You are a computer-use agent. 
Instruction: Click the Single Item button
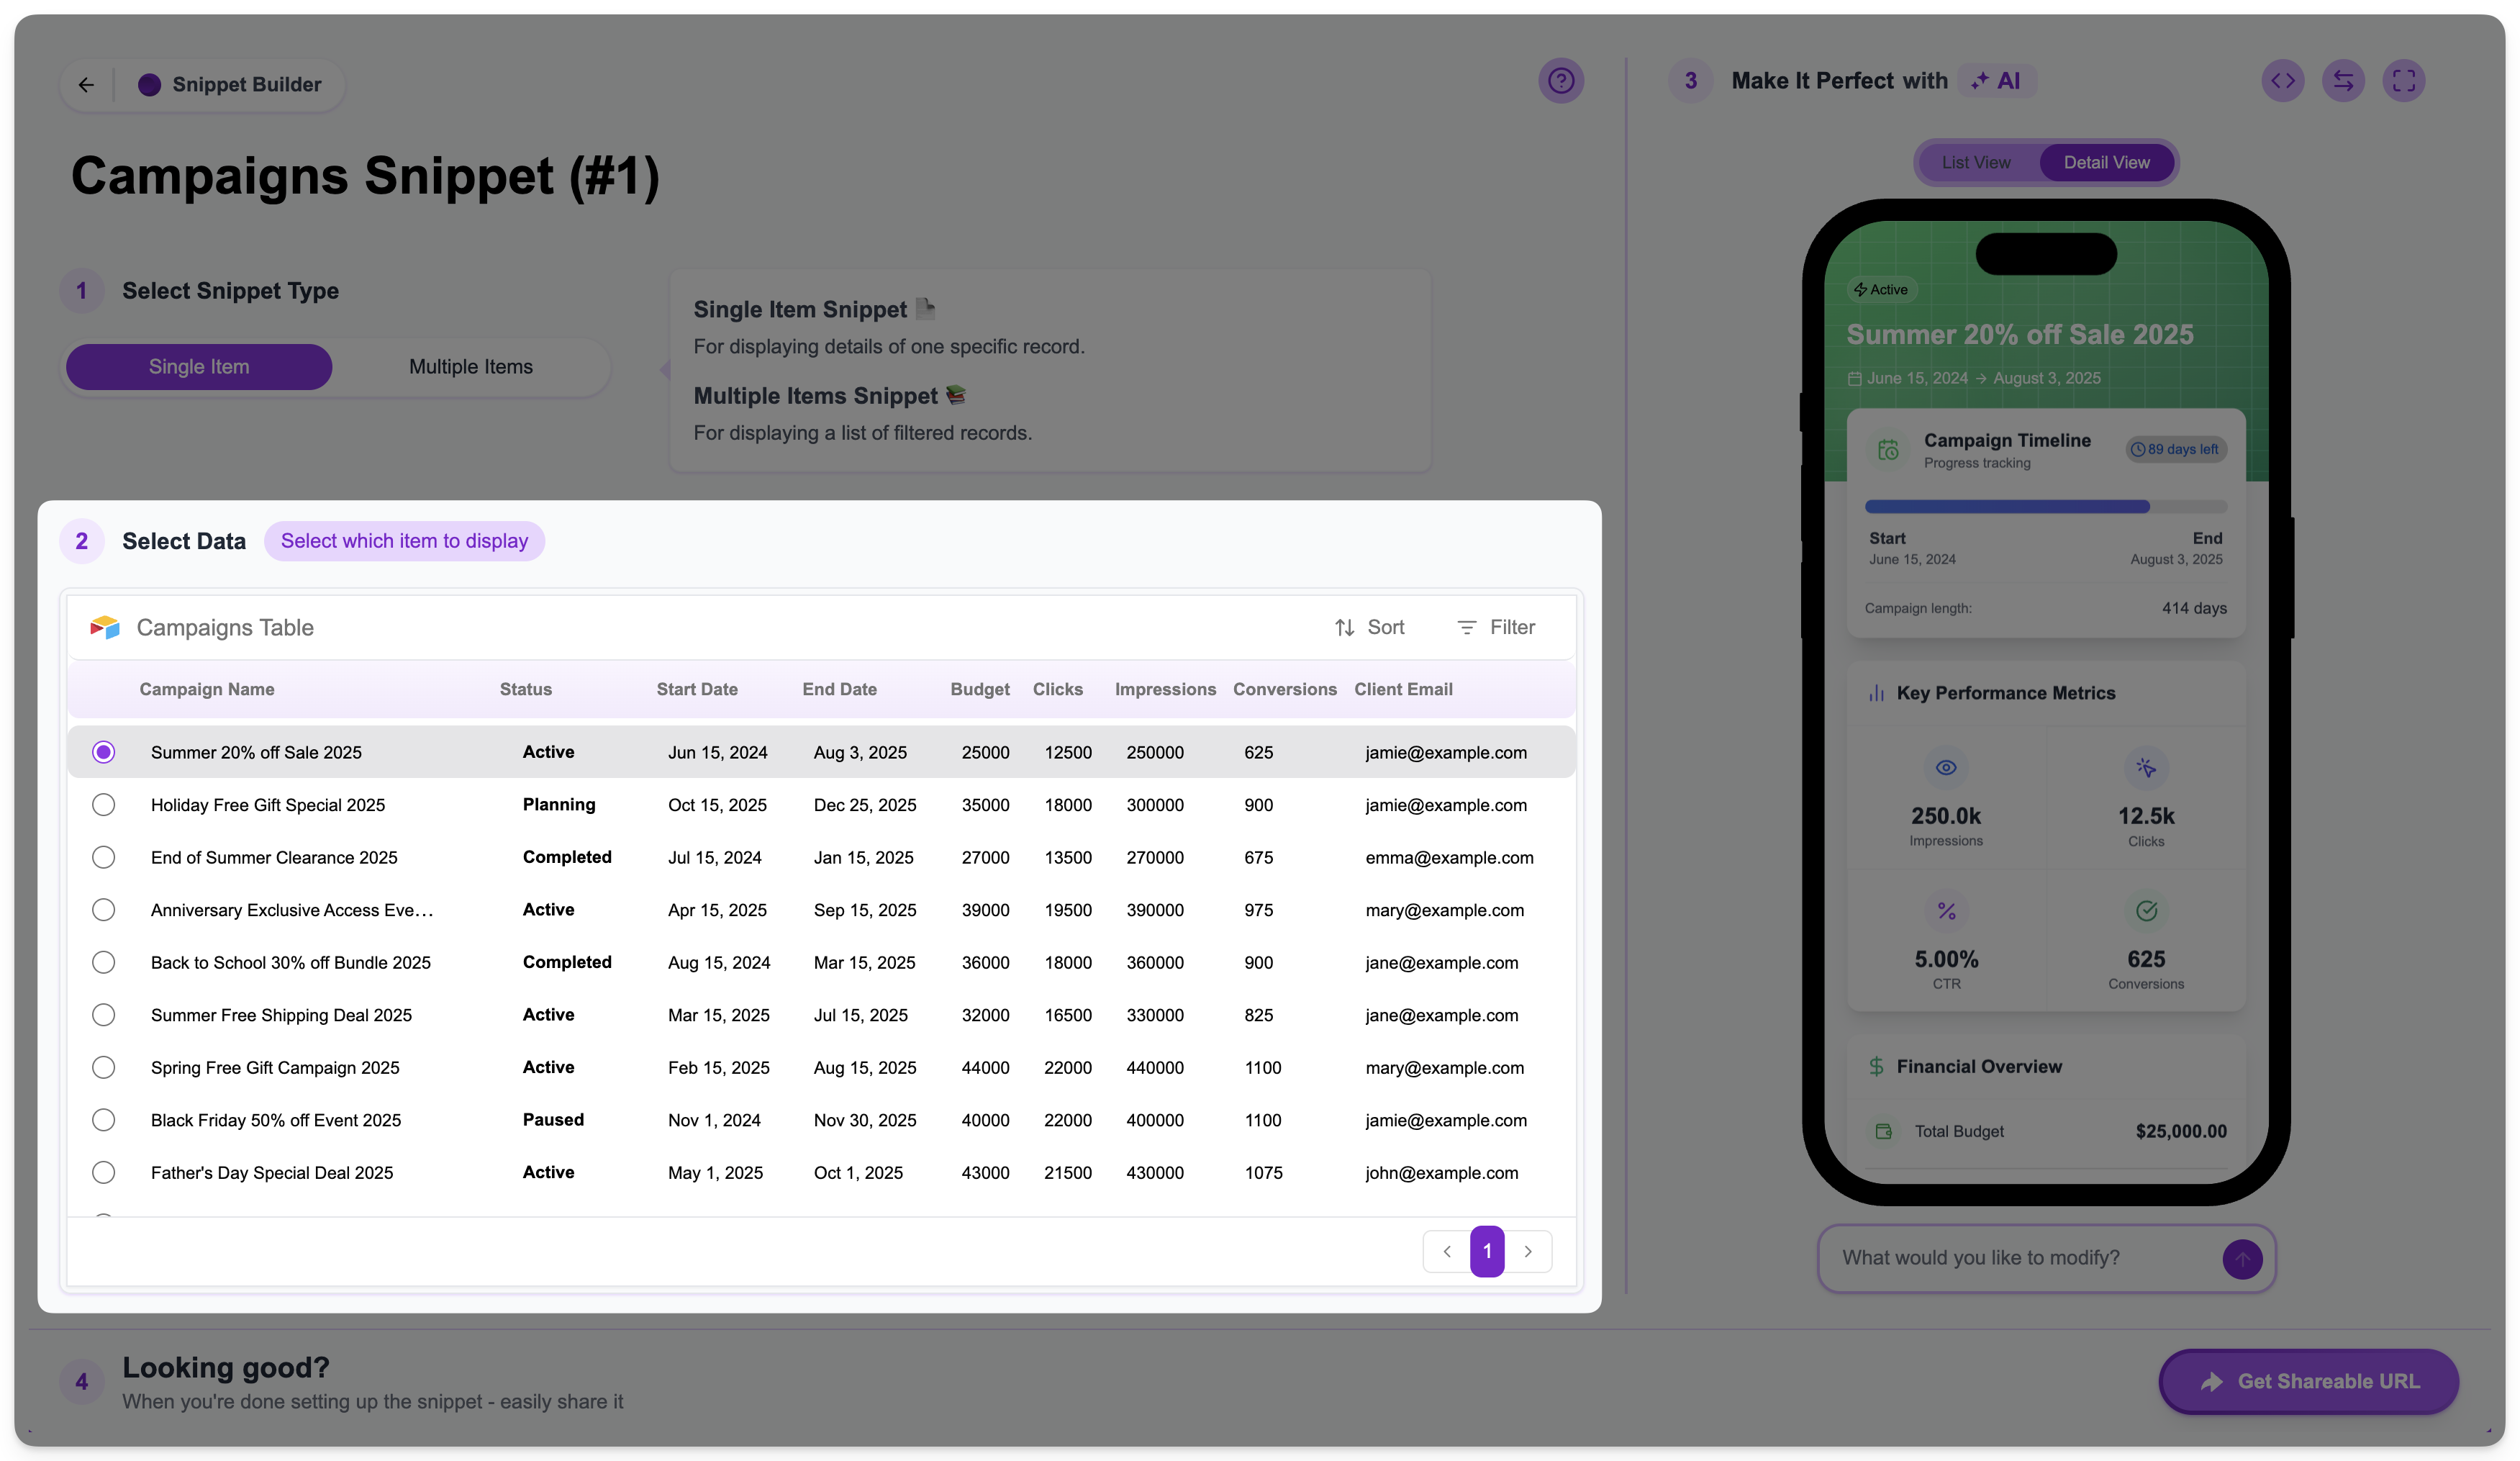(x=199, y=367)
